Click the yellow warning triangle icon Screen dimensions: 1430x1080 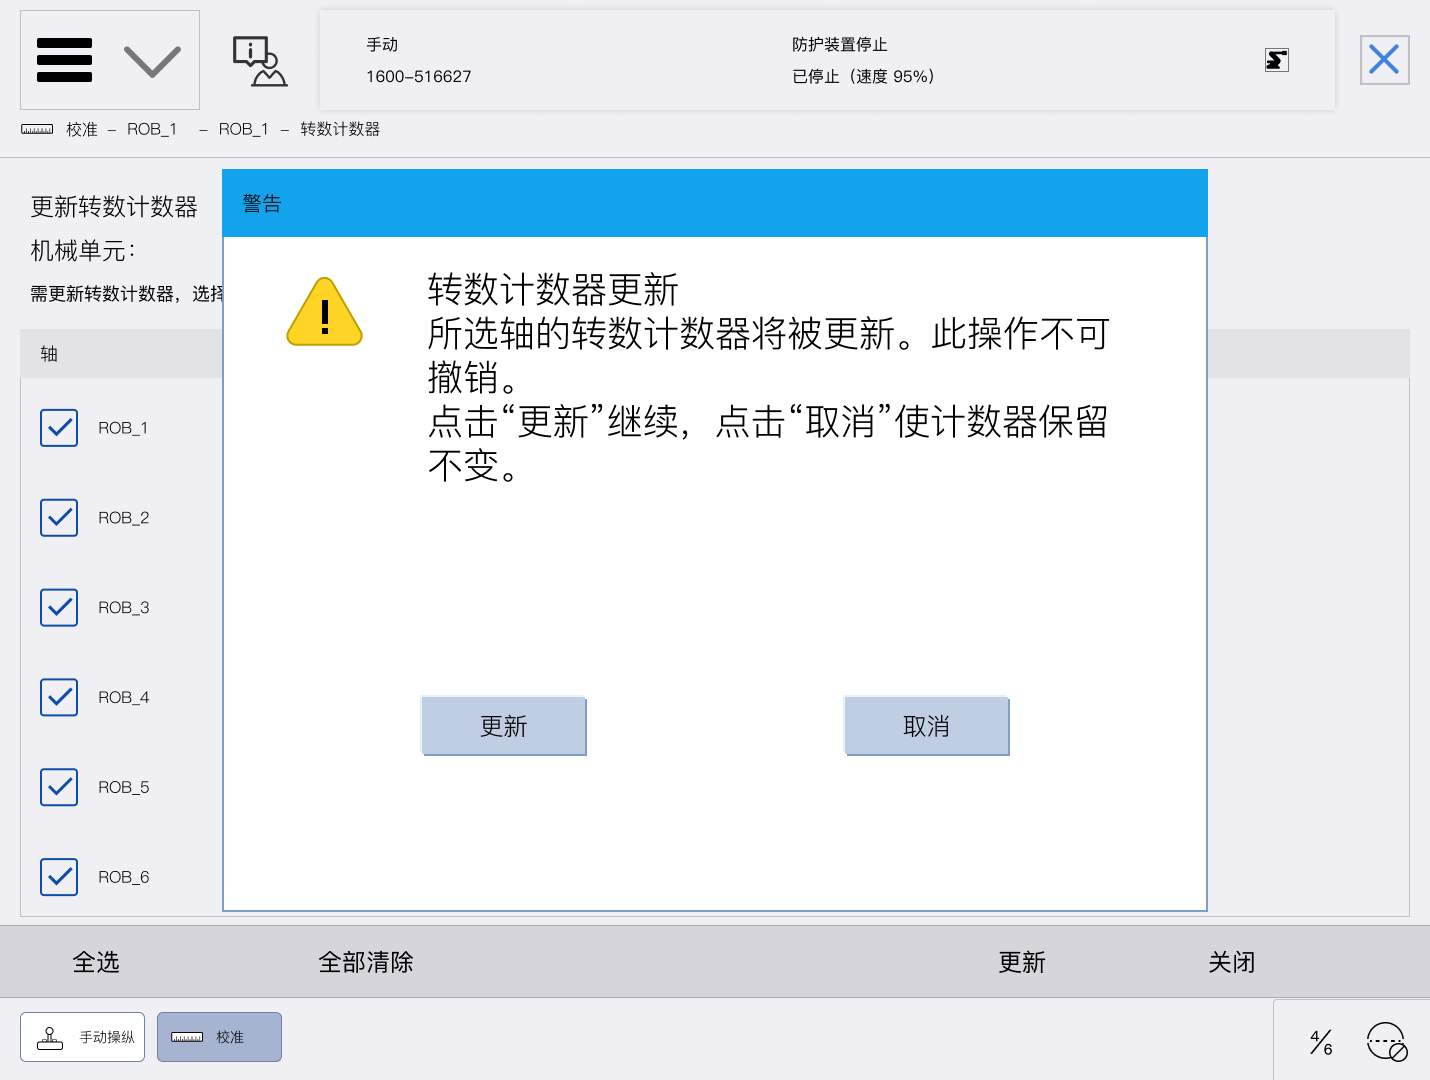324,313
